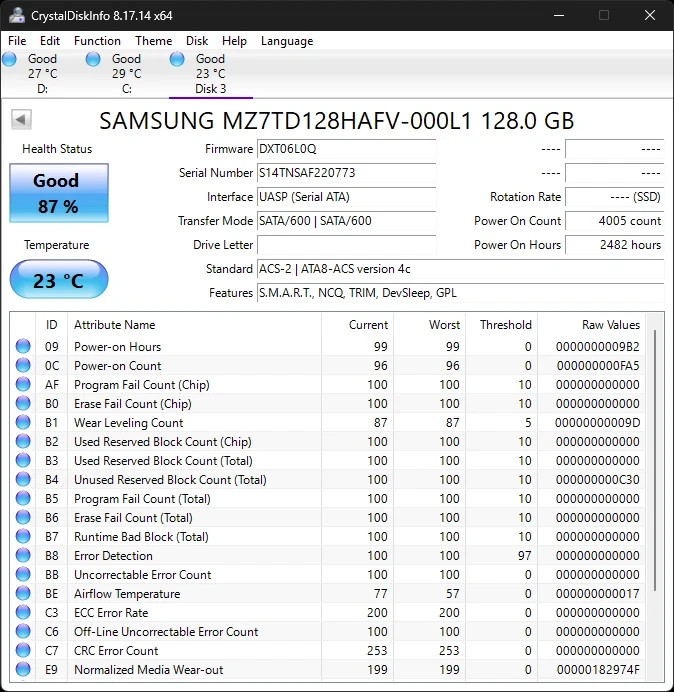The height and width of the screenshot is (692, 674).
Task: Click status orb of Program Fail Count (Chip)
Action: click(23, 384)
